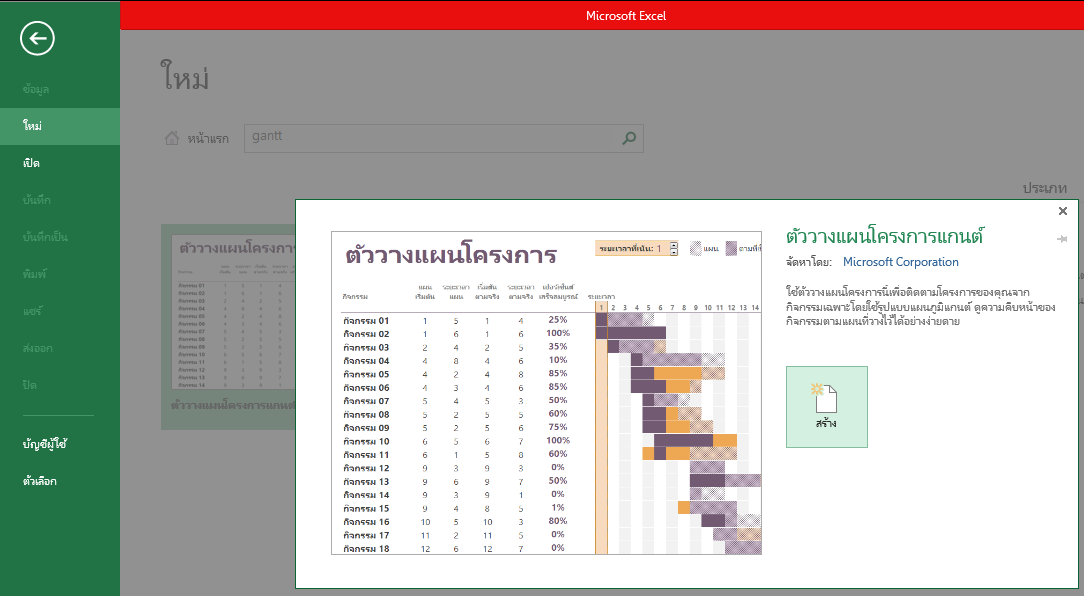Select the Gantt template thumbnail behind dialog
1084x596 pixels.
[x=228, y=326]
